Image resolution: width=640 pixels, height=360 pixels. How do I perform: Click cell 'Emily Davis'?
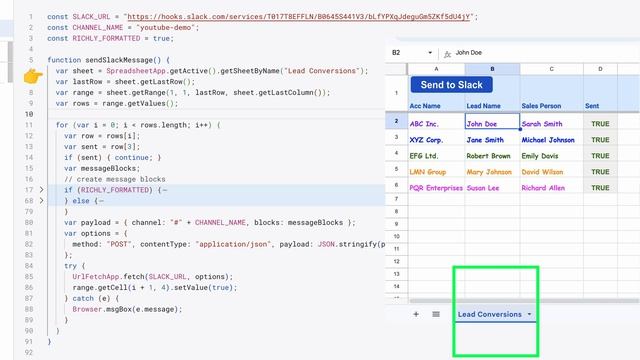[x=551, y=153]
